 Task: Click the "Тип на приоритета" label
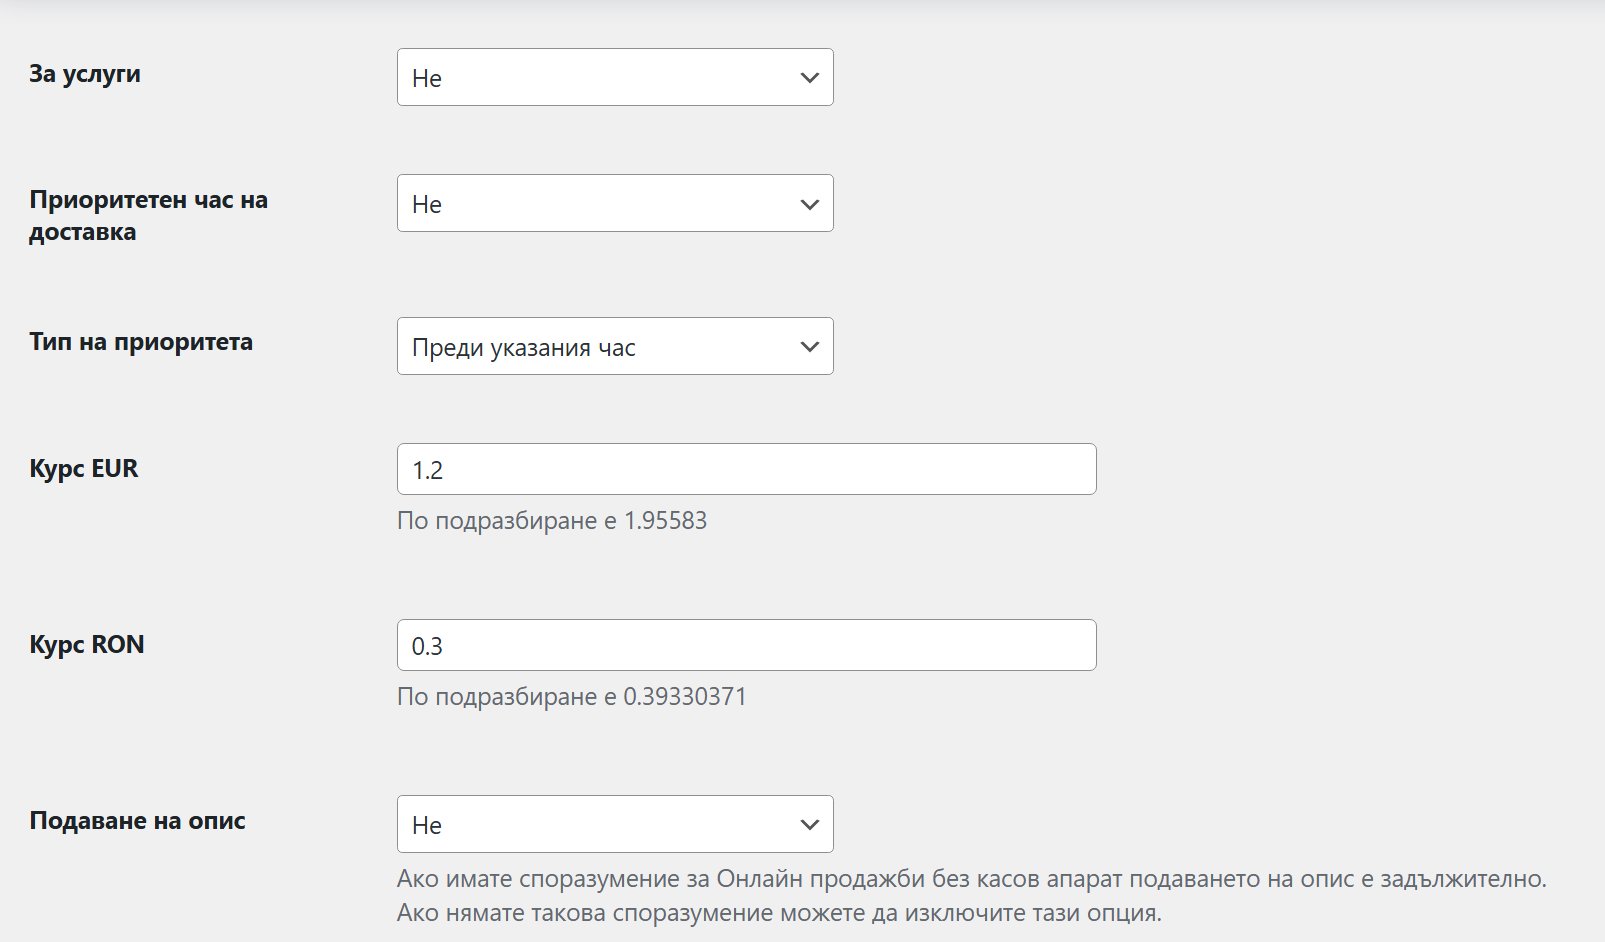(141, 342)
